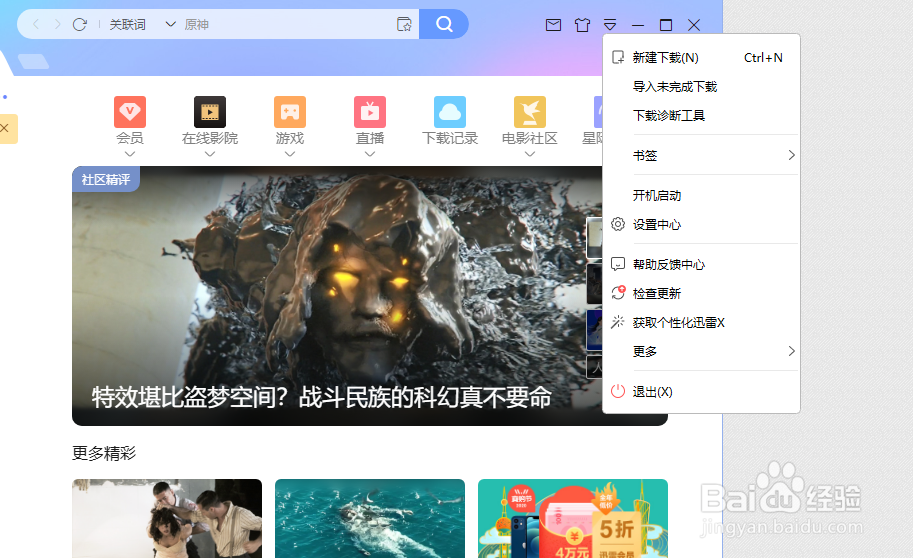This screenshot has width=913, height=558.
Task: Go back using the browser back arrow
Action: [x=36, y=24]
